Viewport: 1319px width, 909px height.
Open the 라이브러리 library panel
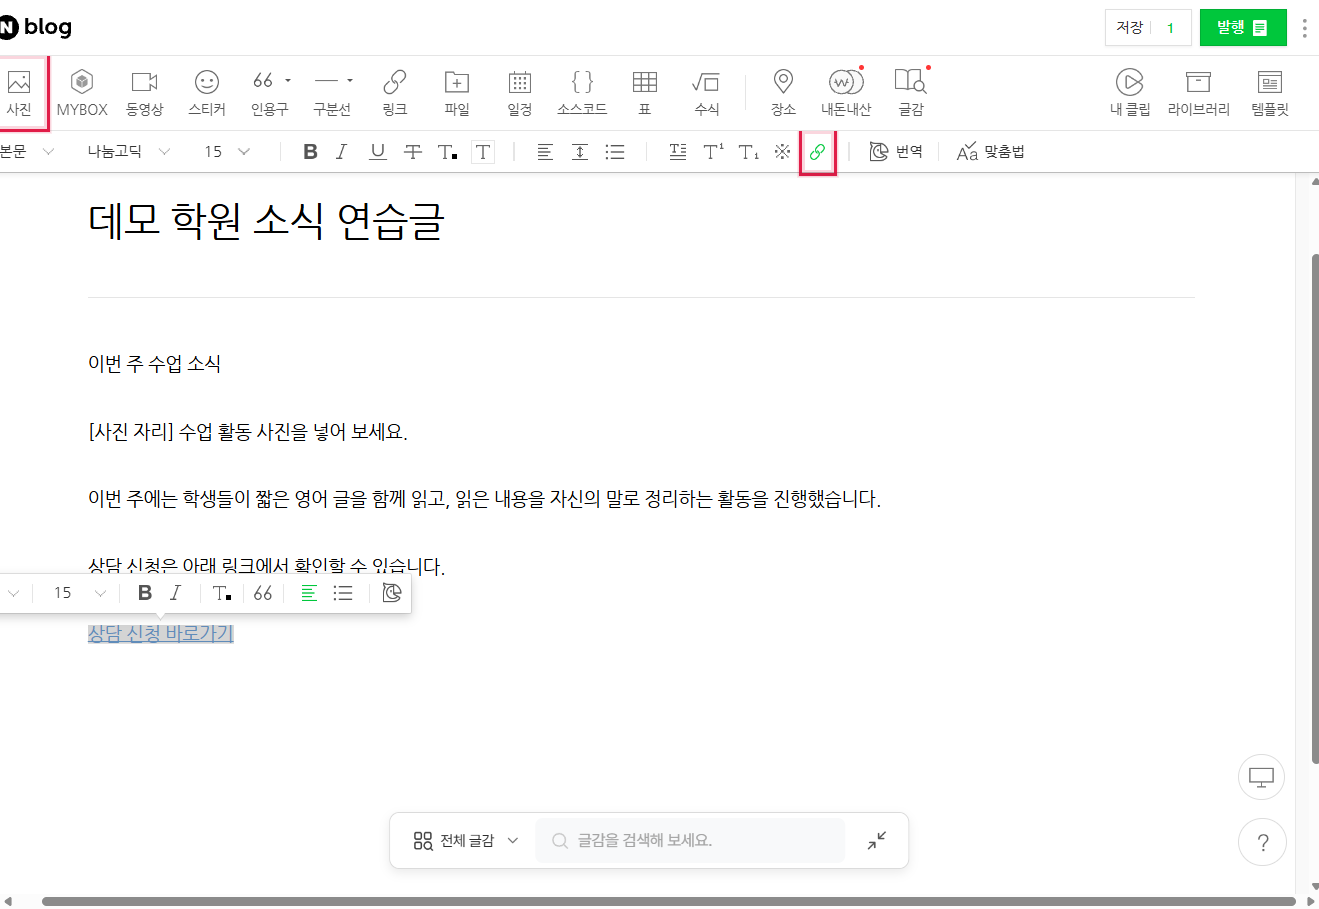(x=1198, y=93)
